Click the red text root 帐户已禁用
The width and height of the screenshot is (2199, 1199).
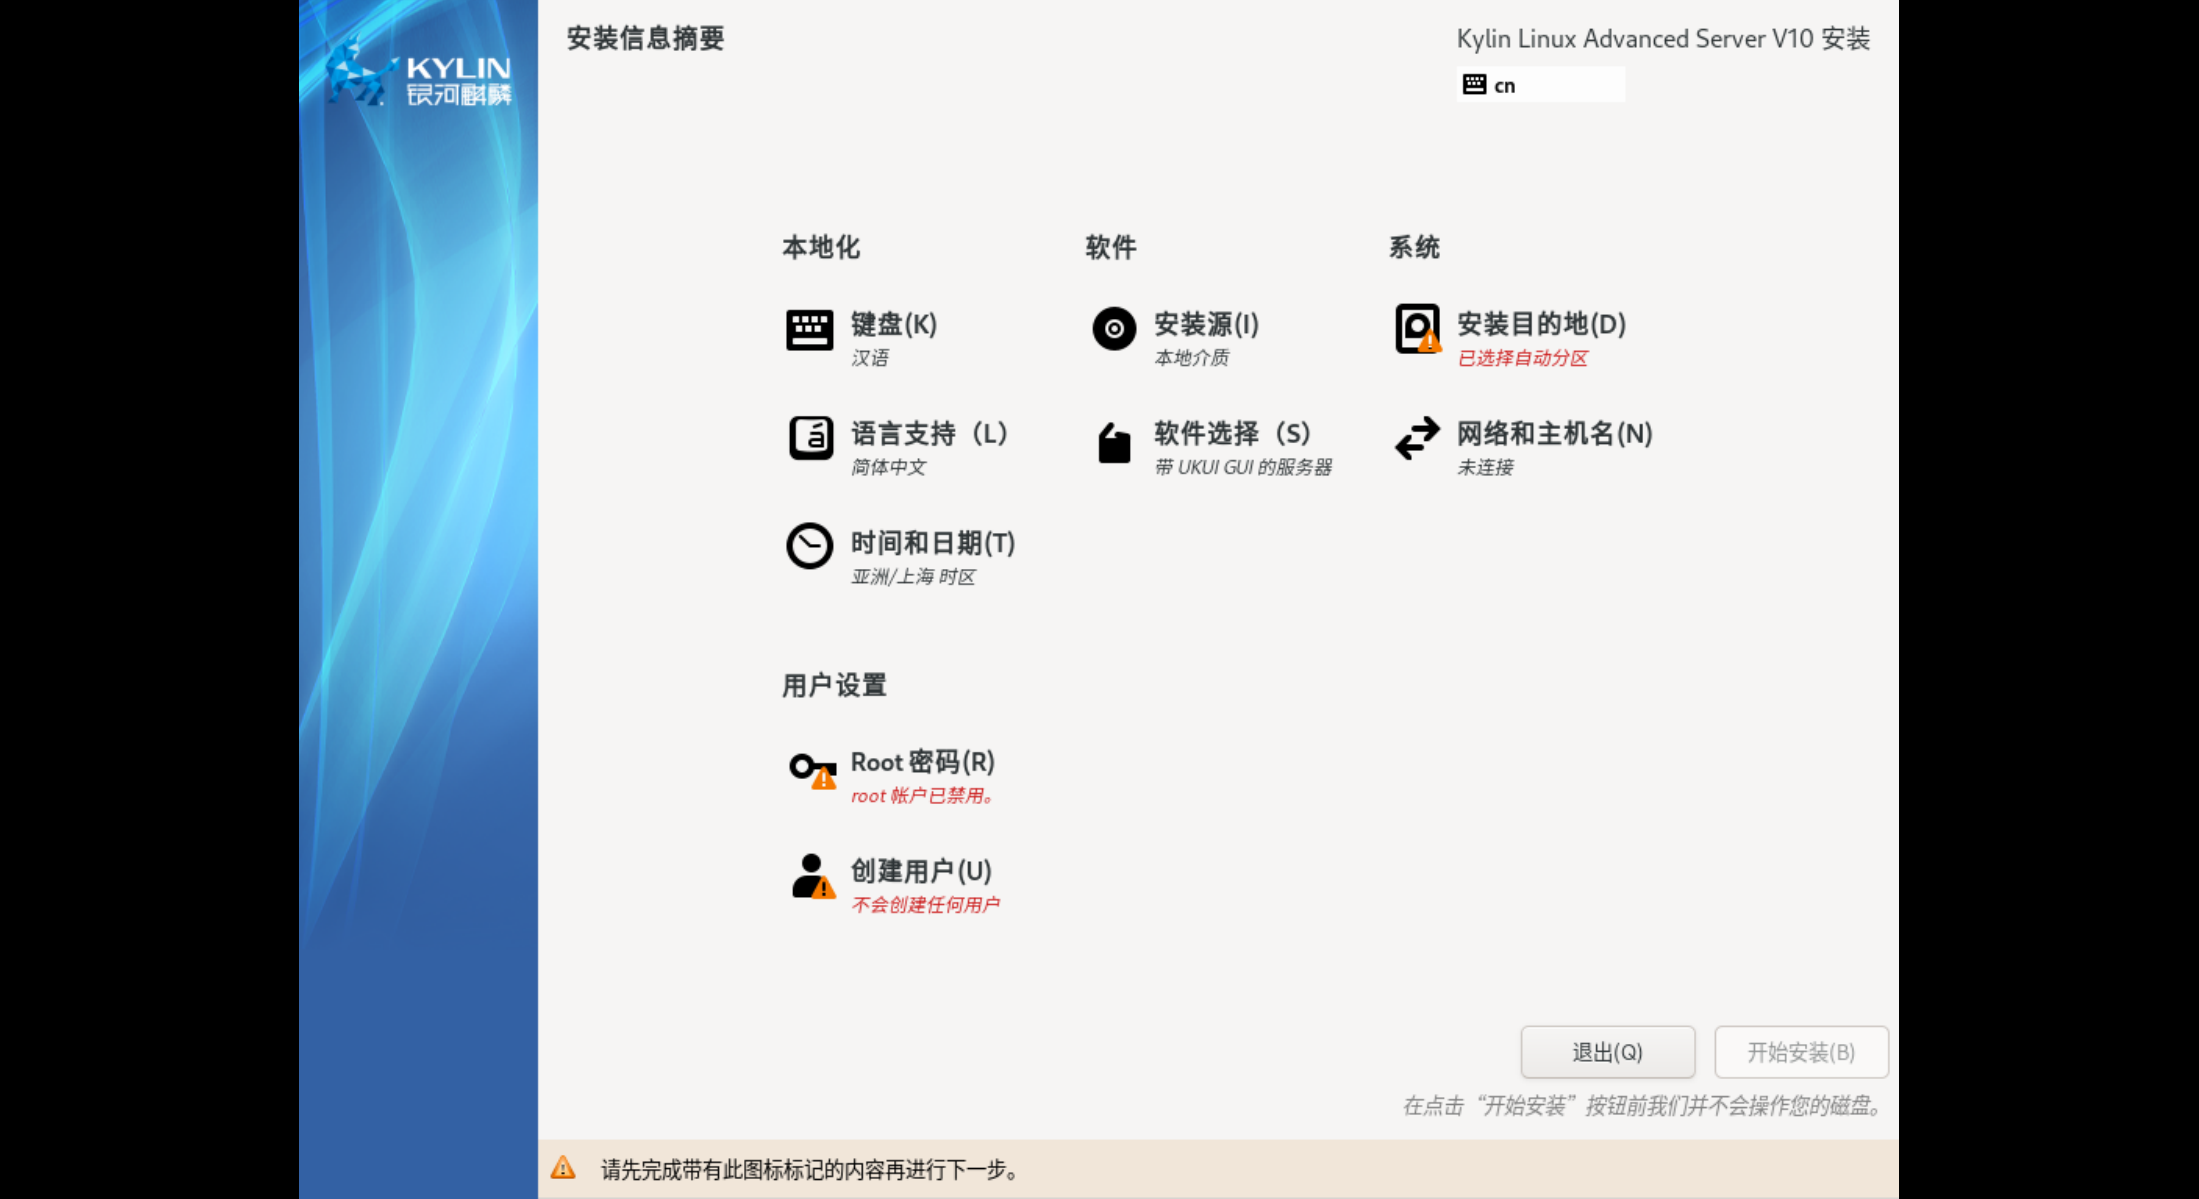(922, 796)
